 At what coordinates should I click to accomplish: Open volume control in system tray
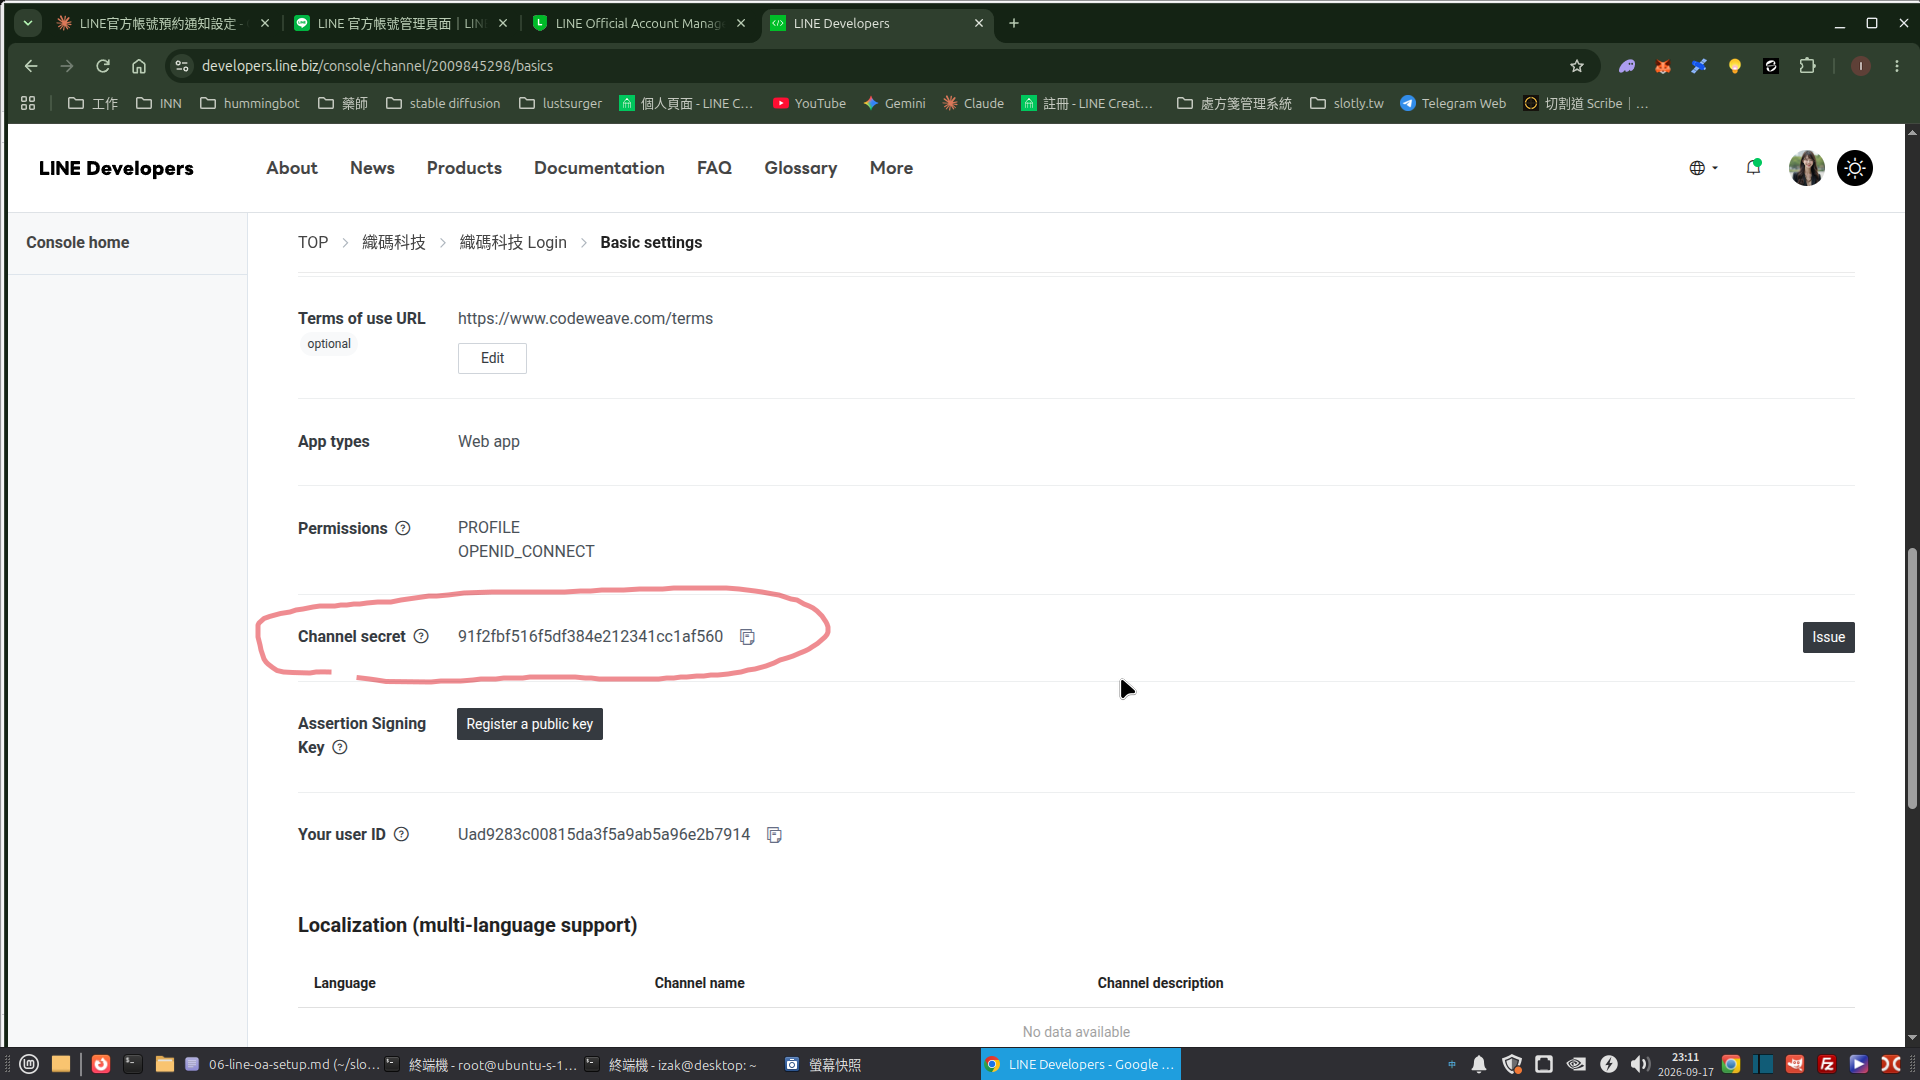pos(1640,1064)
